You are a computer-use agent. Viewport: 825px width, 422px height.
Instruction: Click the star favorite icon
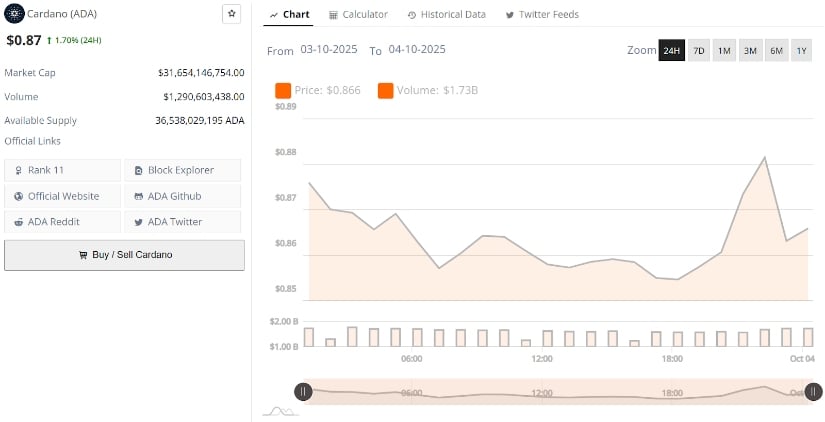(231, 14)
